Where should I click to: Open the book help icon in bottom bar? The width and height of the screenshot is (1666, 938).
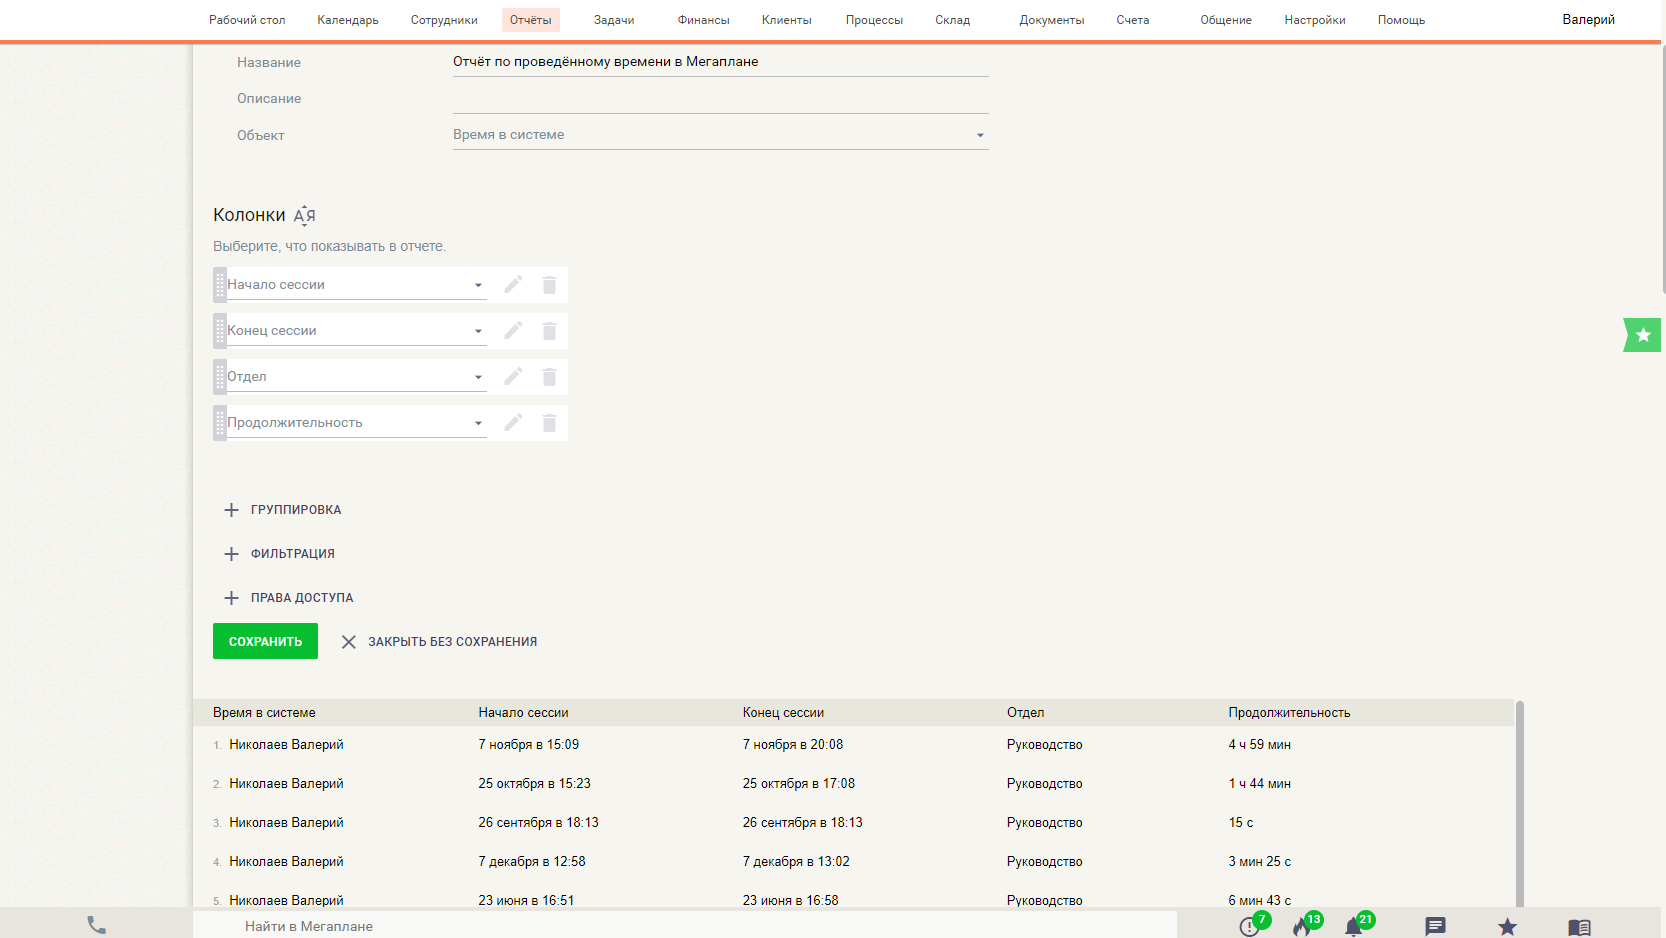[x=1579, y=927]
